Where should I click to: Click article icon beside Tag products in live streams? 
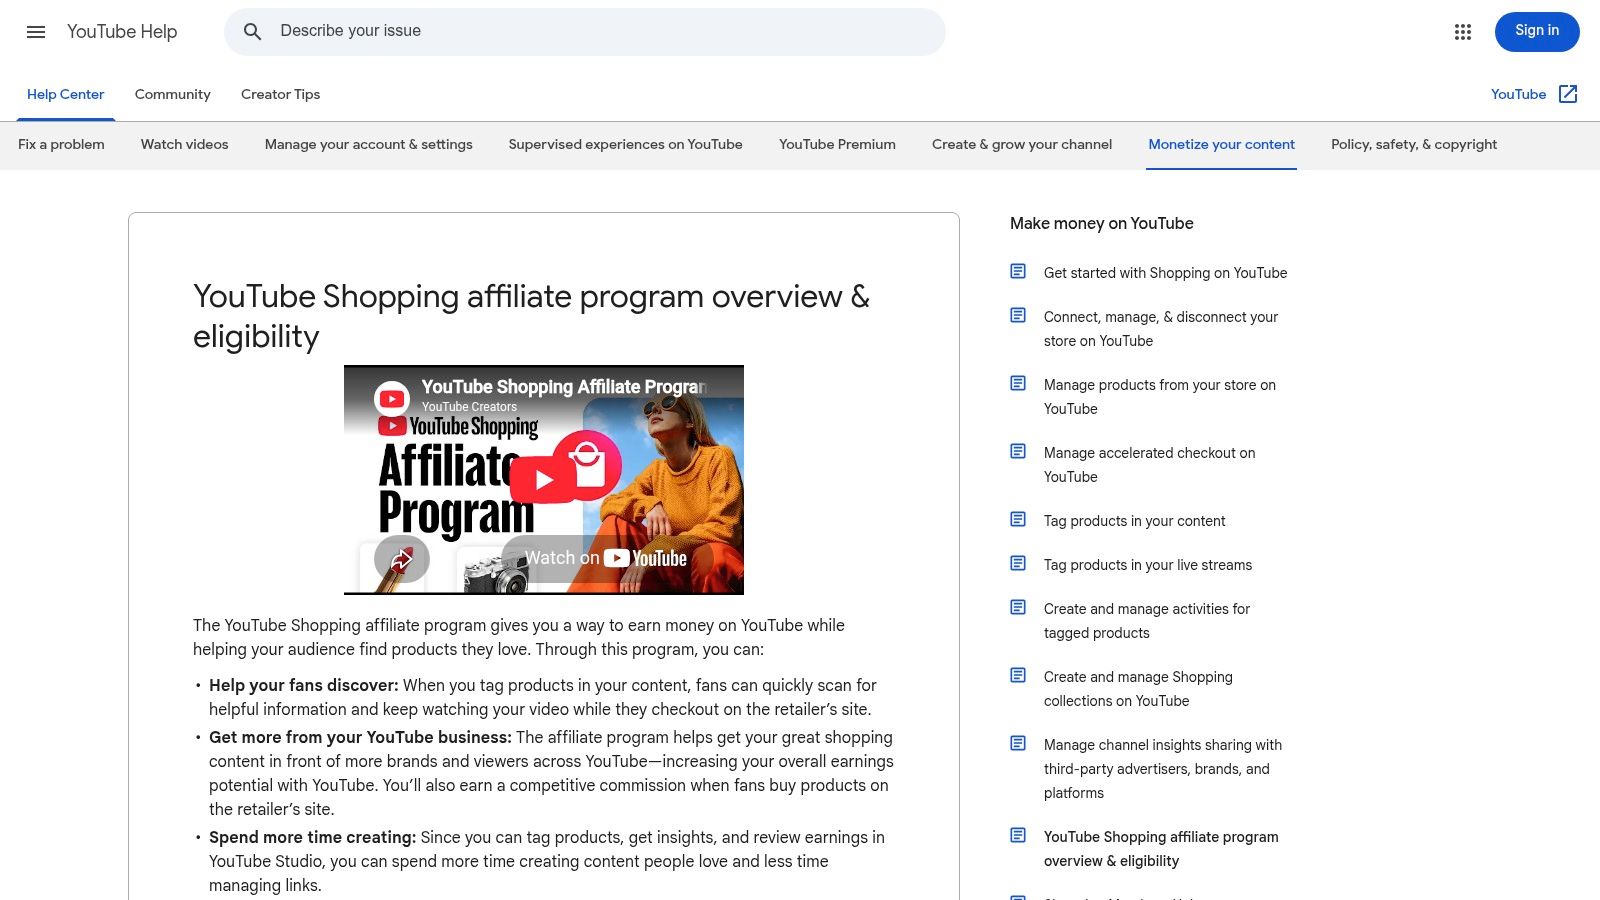point(1018,563)
